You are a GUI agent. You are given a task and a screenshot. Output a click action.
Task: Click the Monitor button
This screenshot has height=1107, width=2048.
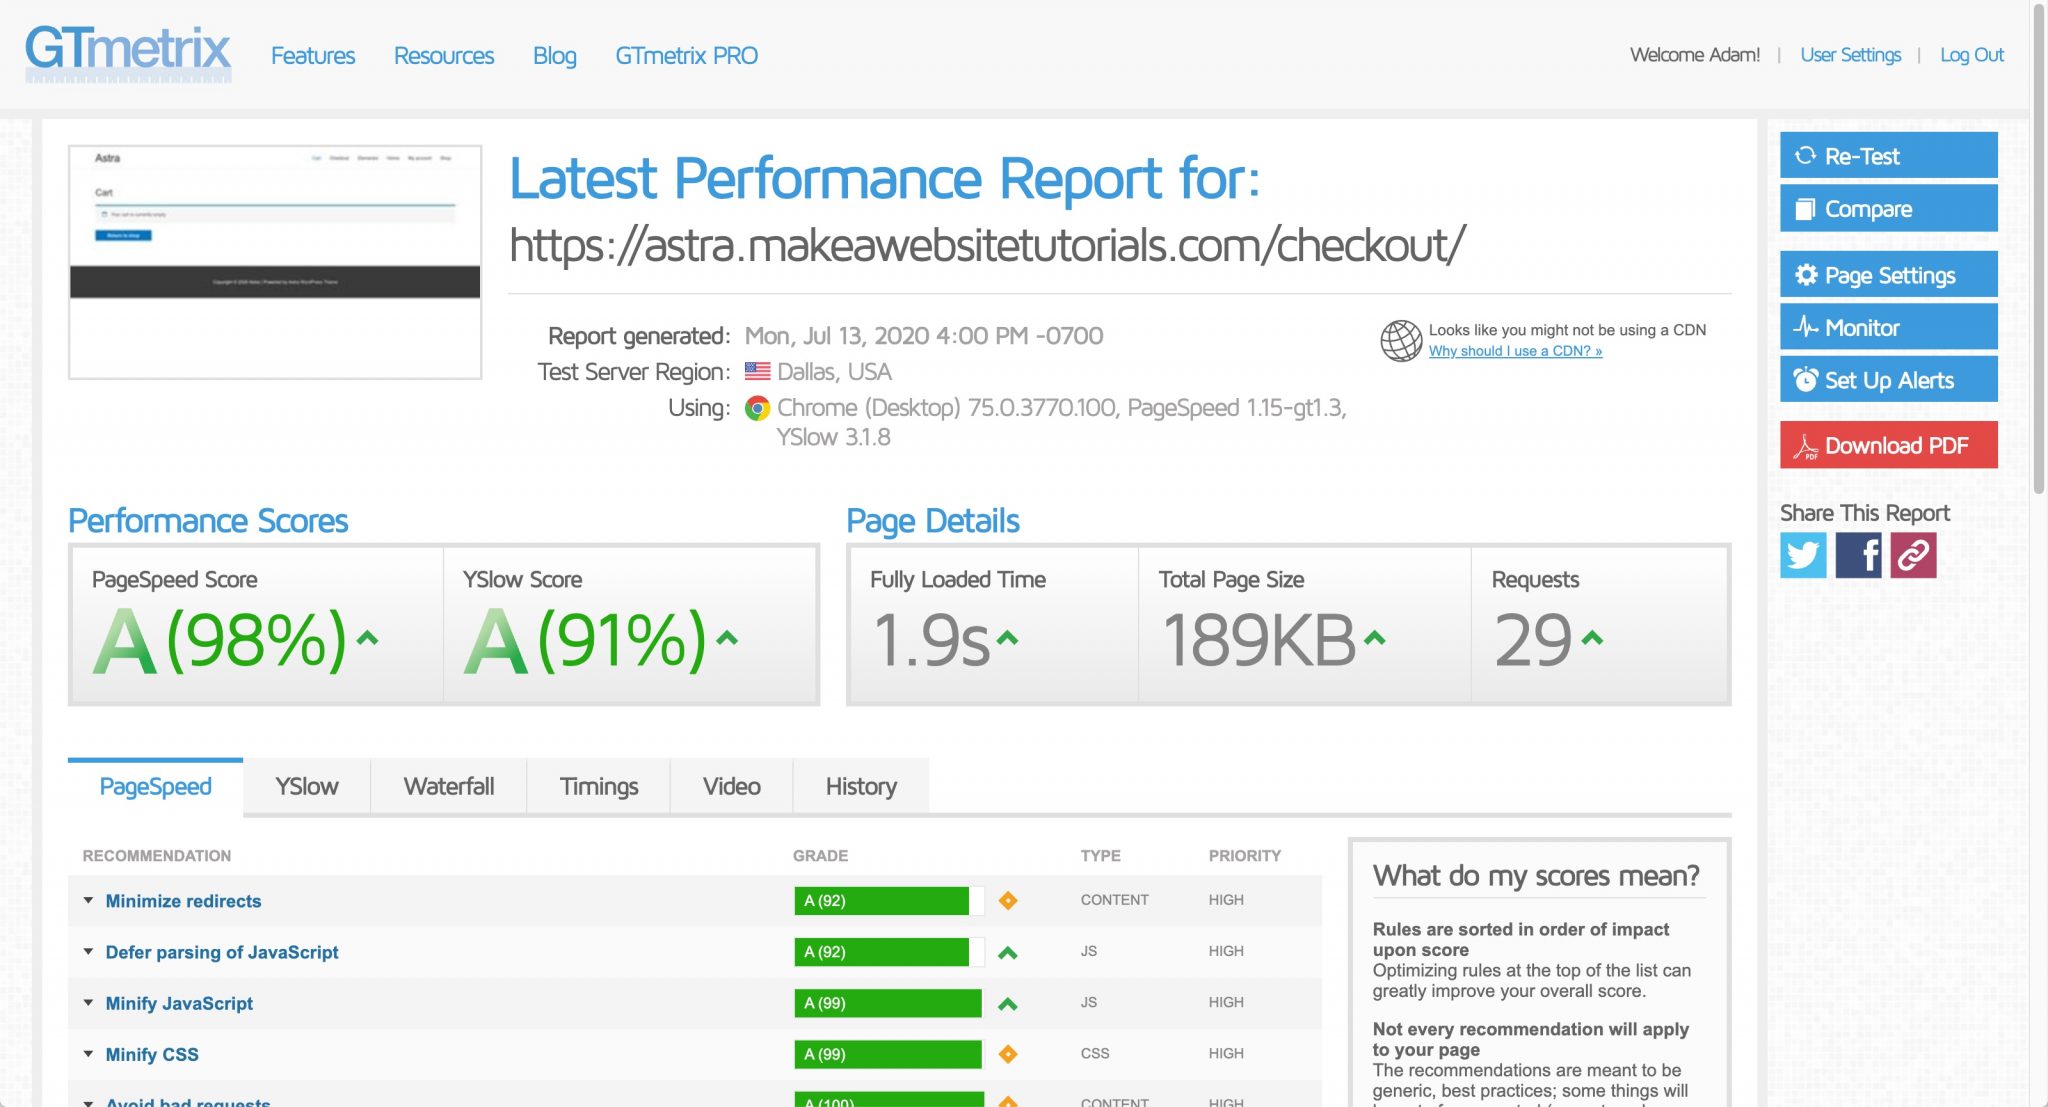point(1888,327)
